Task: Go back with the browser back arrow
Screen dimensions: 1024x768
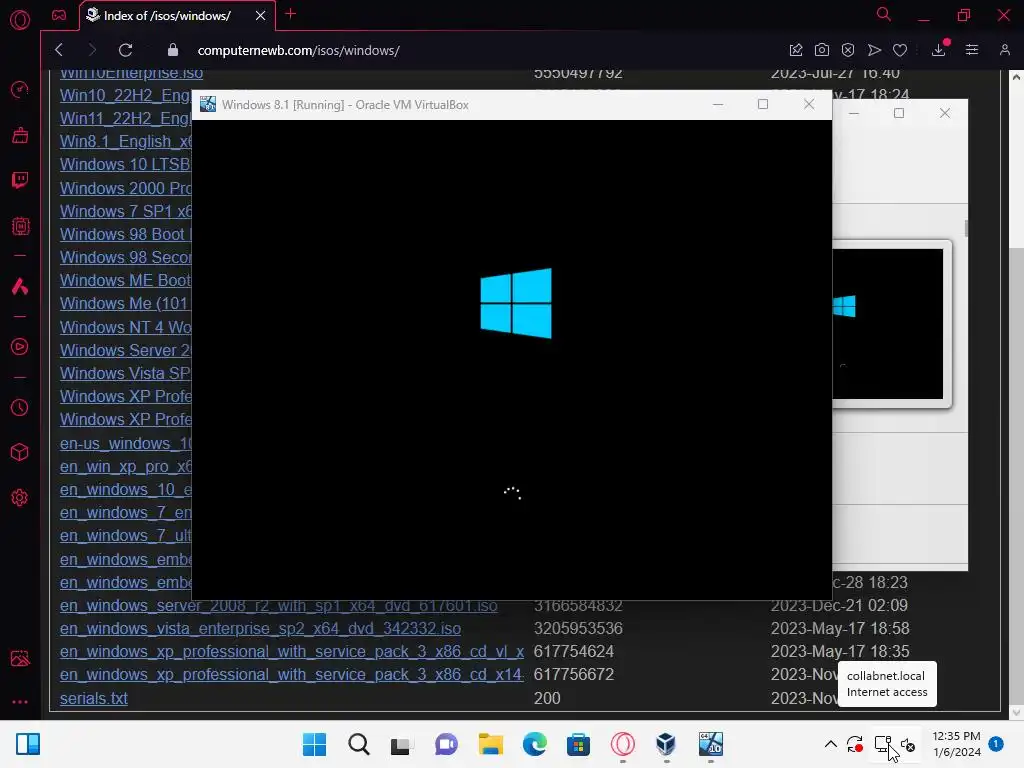Action: 59,50
